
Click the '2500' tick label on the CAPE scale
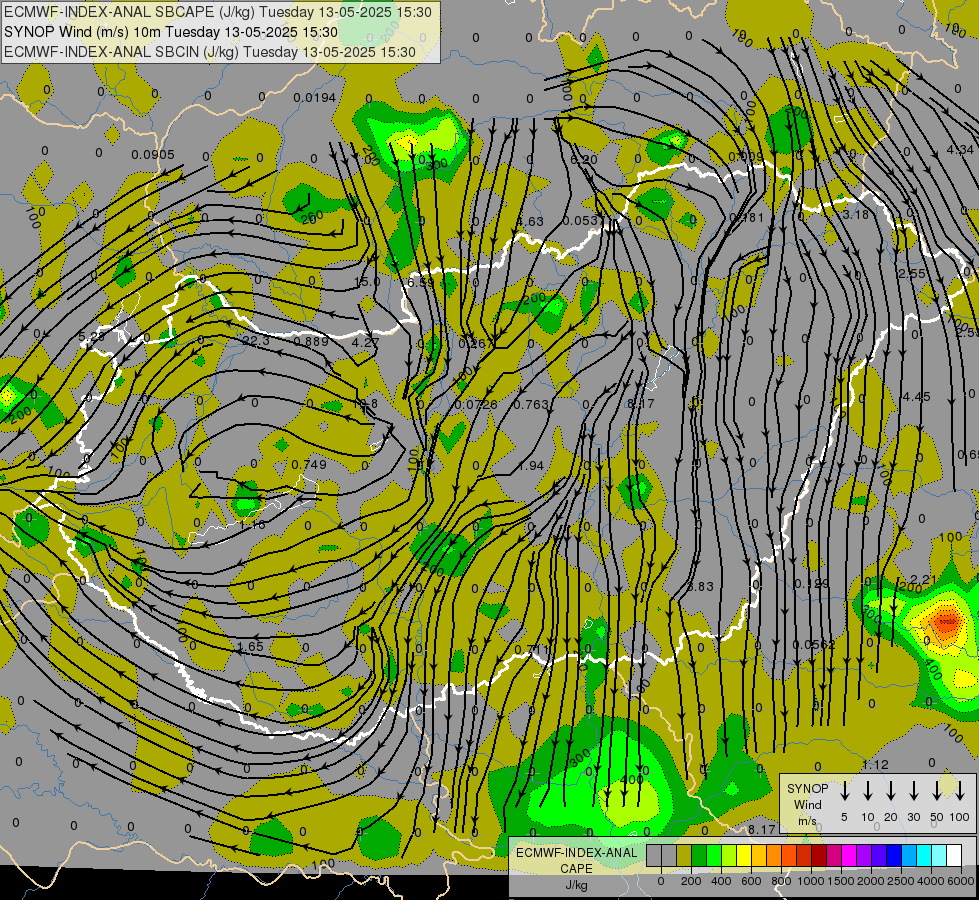click(901, 881)
